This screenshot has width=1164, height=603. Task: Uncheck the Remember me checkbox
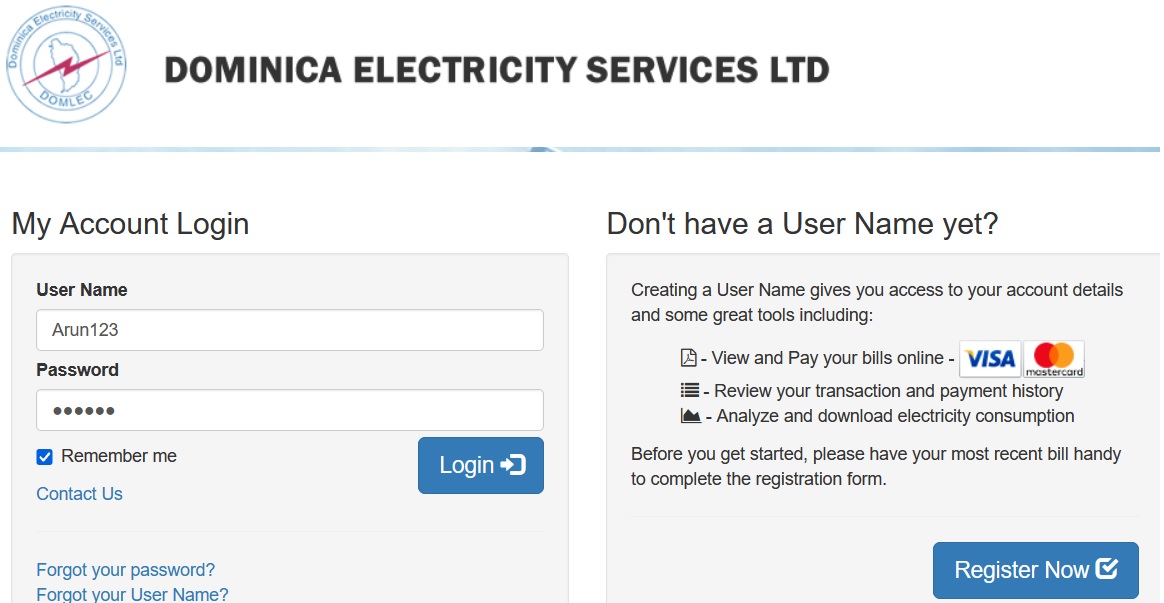tap(44, 457)
